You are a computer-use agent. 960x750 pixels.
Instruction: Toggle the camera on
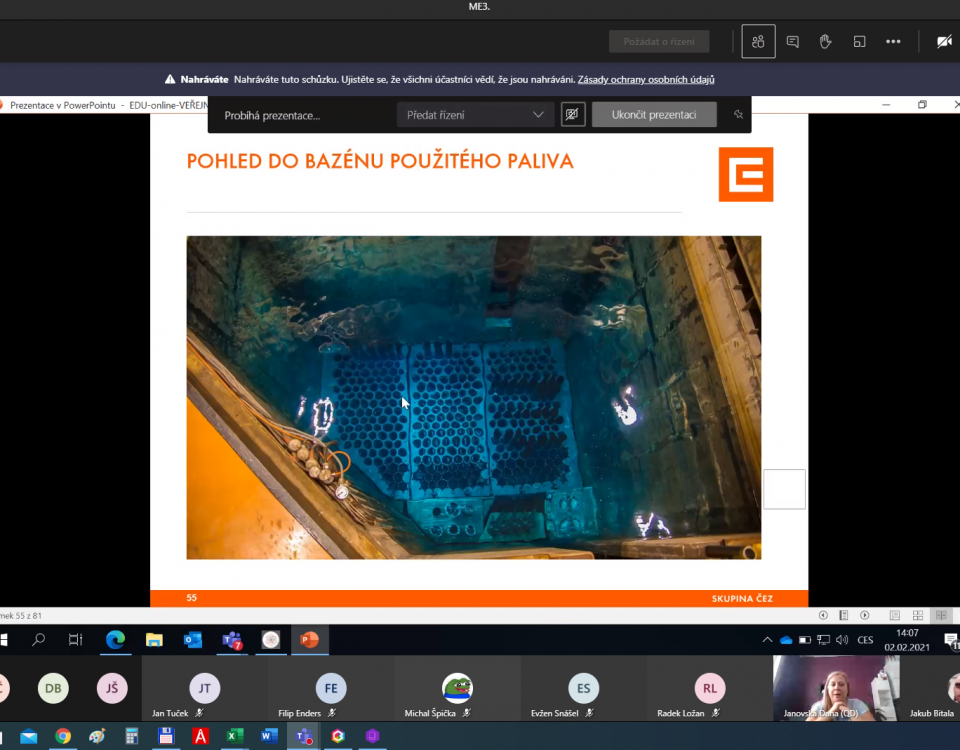click(944, 42)
